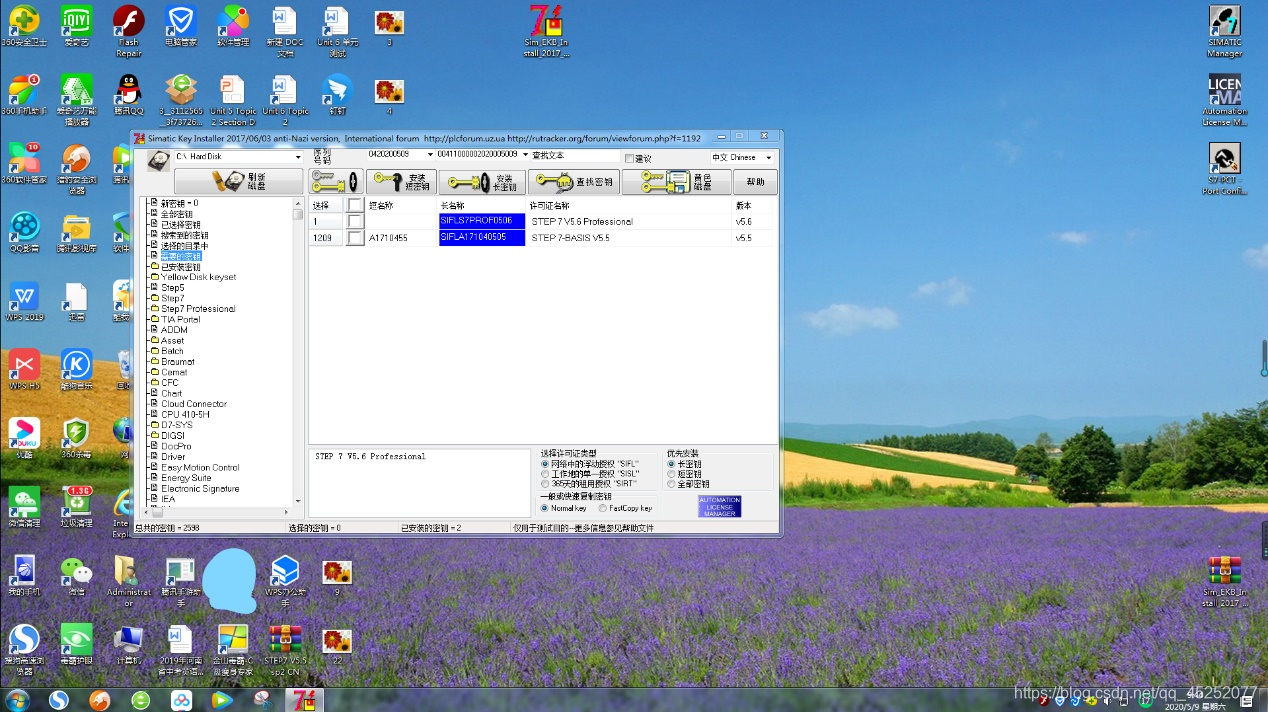Select TIA Portal folder in tree
This screenshot has width=1268, height=712.
[180, 319]
